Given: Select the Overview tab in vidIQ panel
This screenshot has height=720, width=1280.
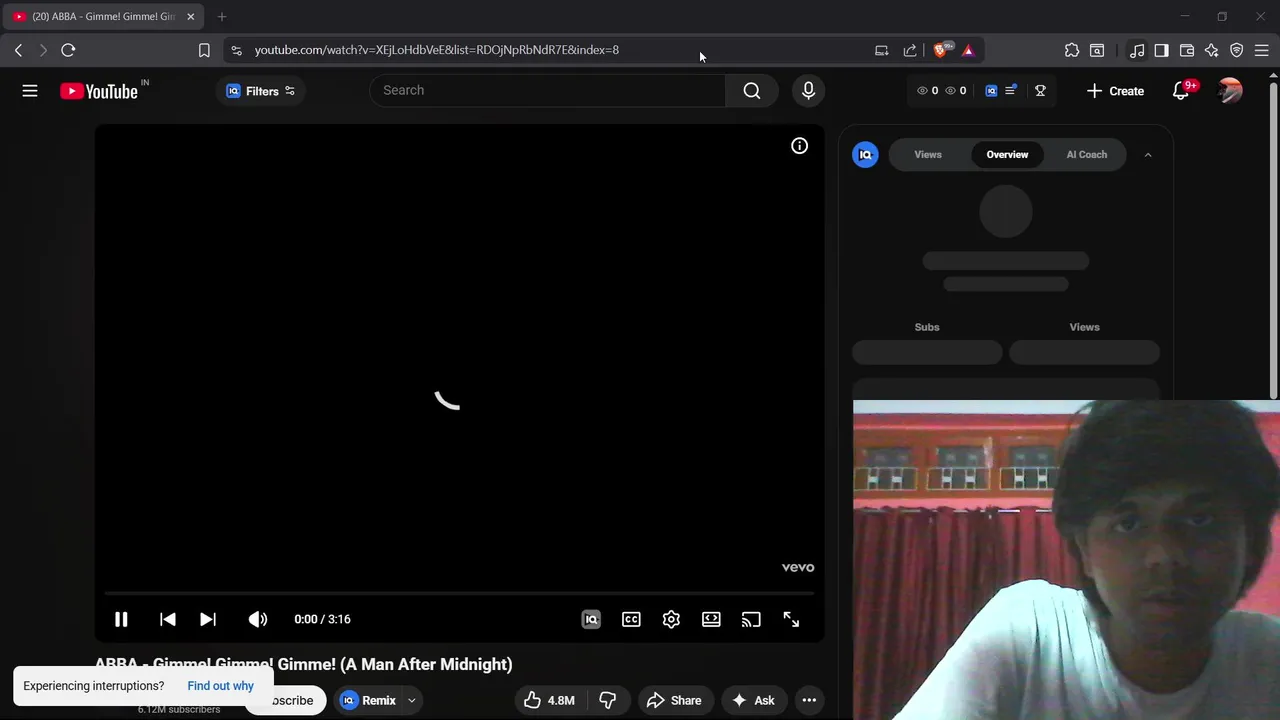Looking at the screenshot, I should tap(1007, 155).
